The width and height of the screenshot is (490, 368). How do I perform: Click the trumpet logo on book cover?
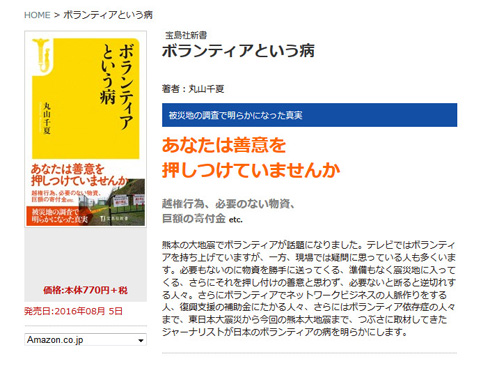point(42,56)
